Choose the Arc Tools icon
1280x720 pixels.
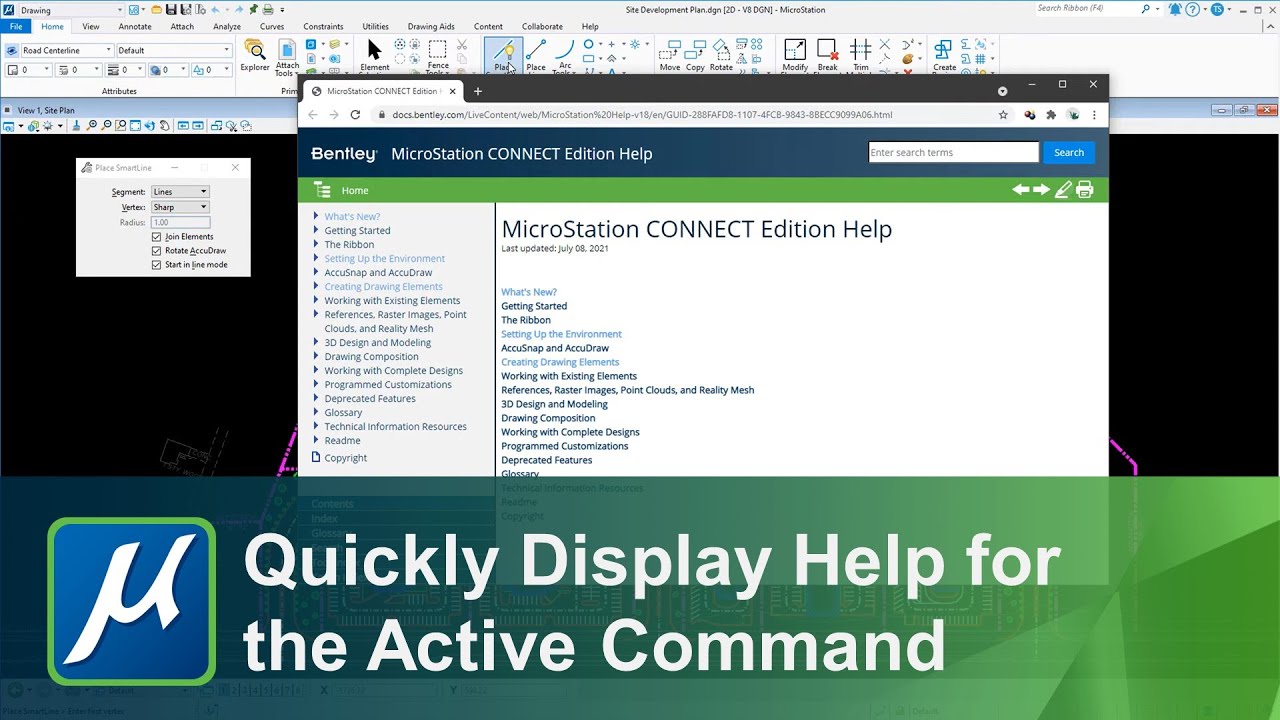(x=564, y=57)
